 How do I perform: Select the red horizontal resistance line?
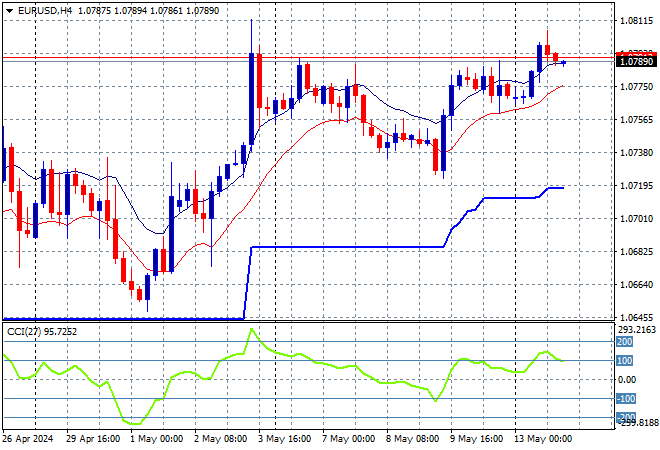point(309,57)
